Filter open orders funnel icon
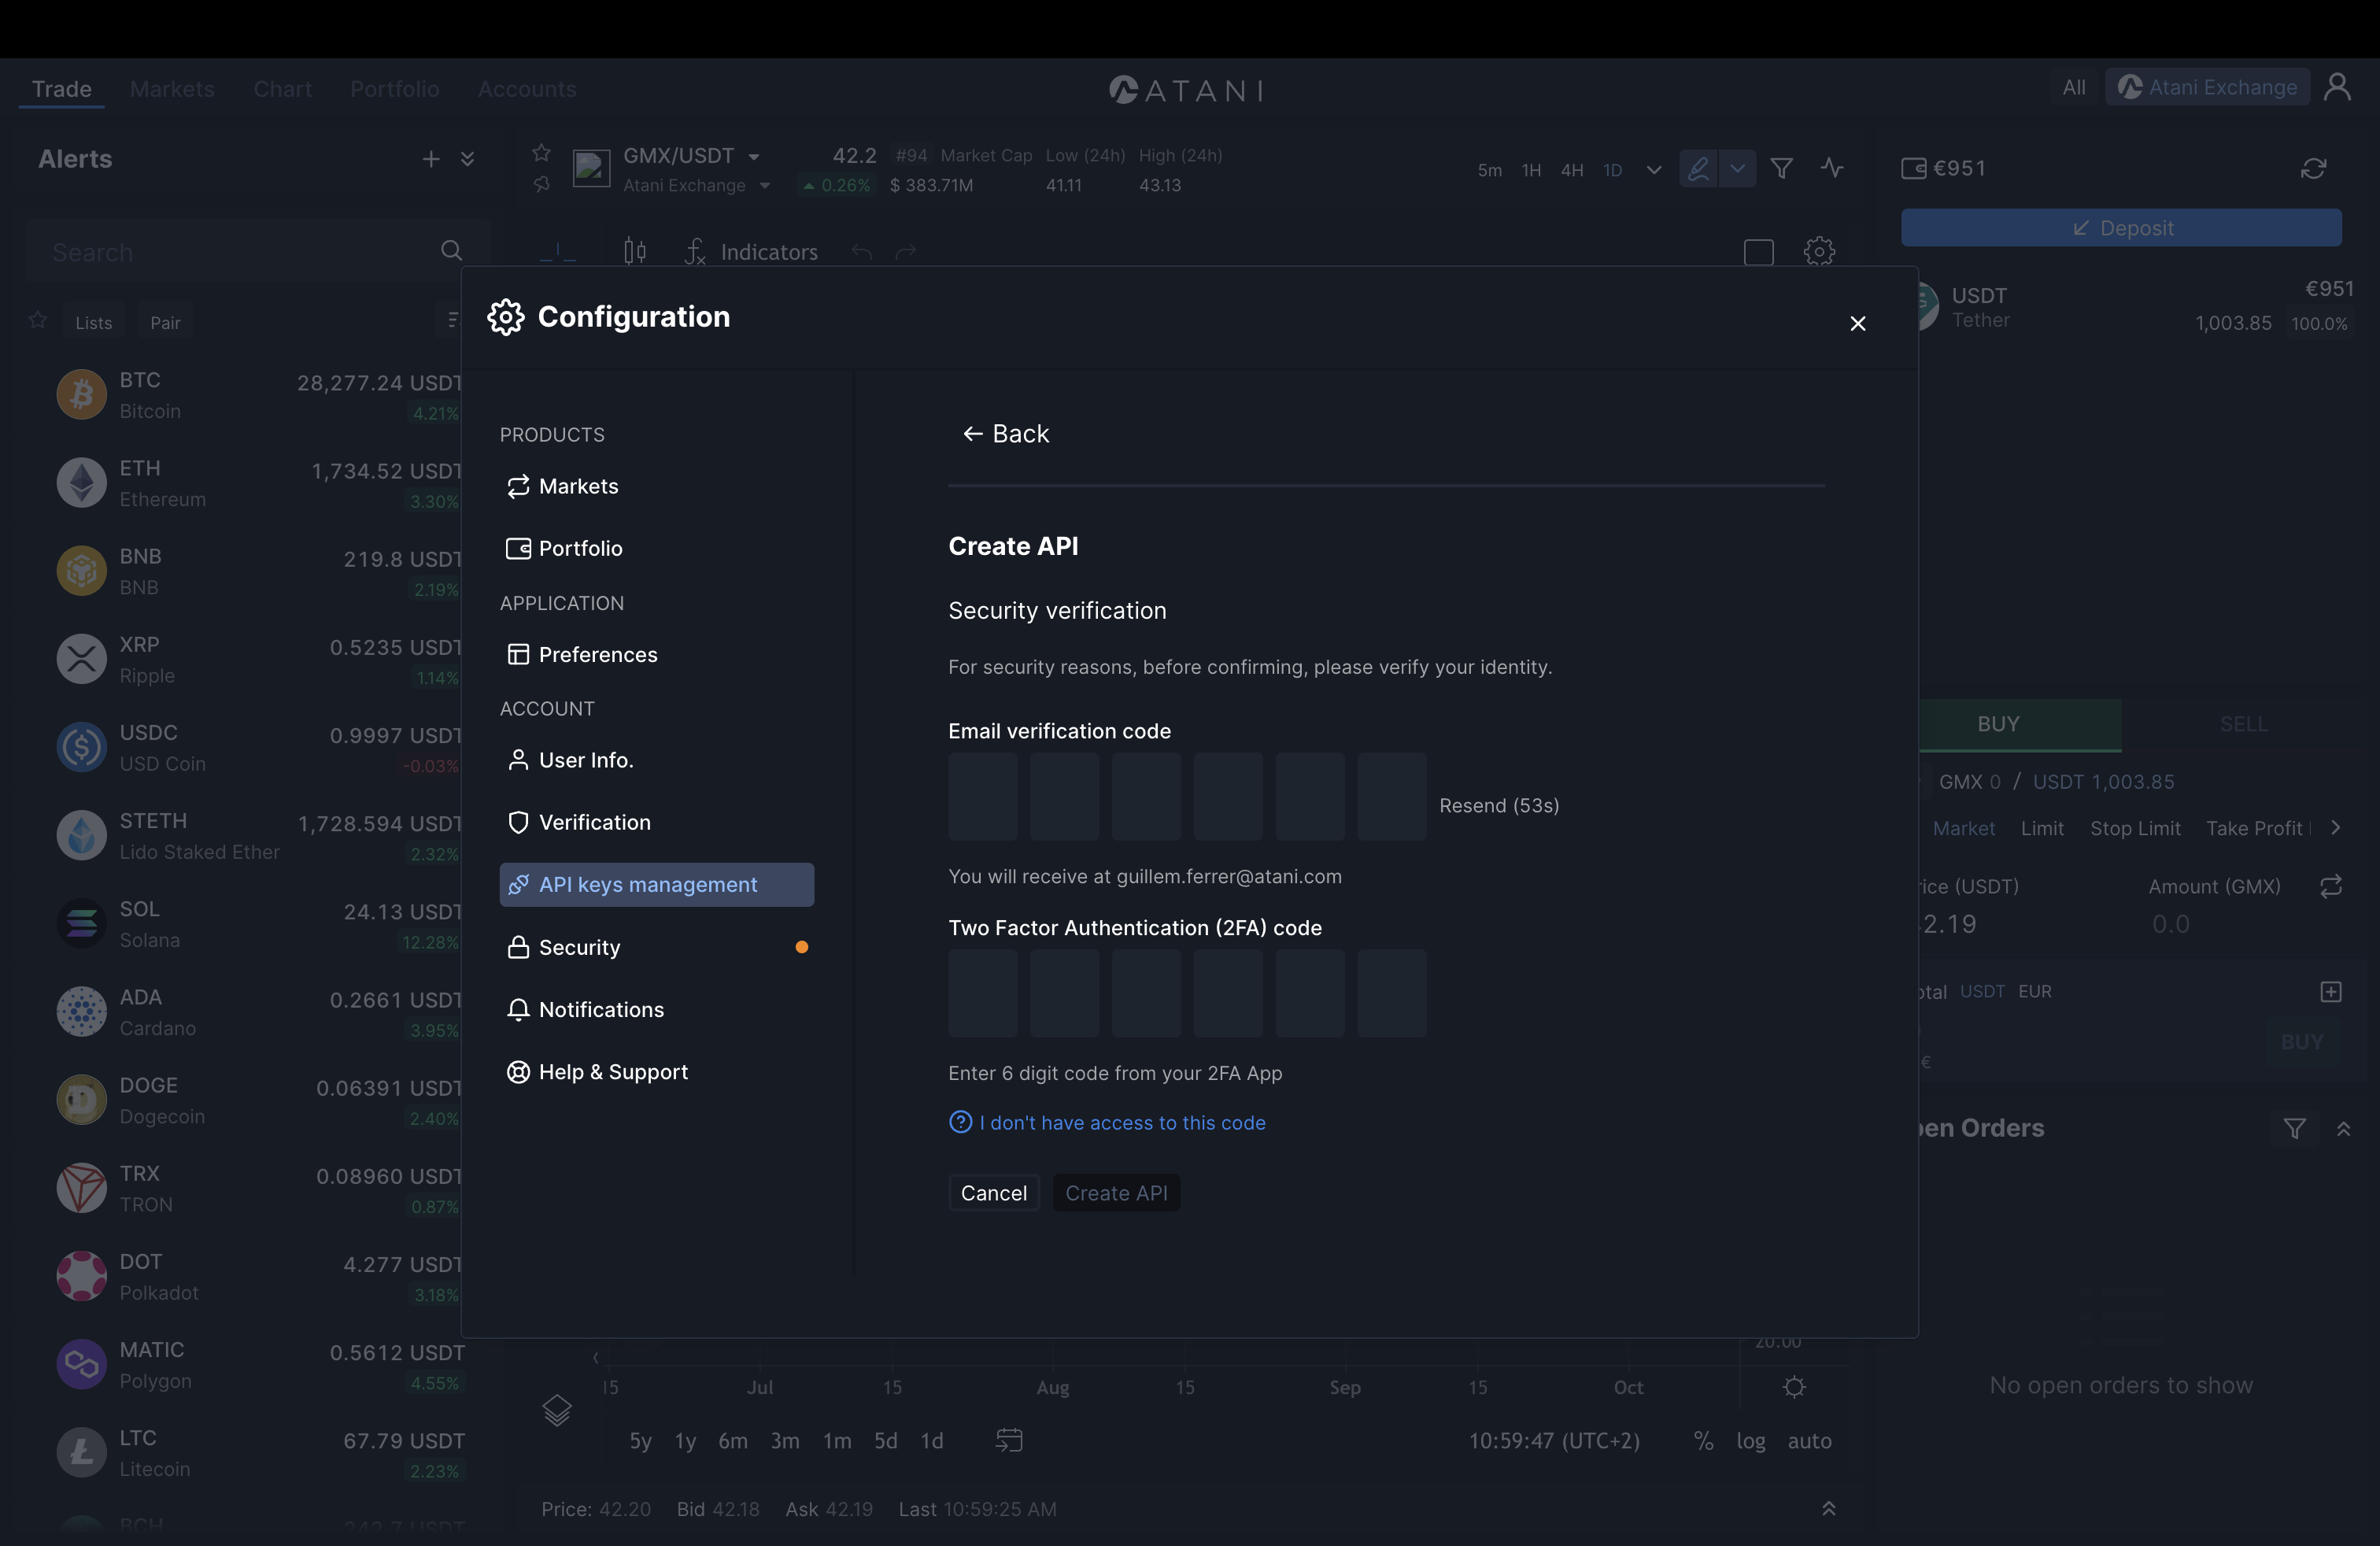 [2294, 1128]
